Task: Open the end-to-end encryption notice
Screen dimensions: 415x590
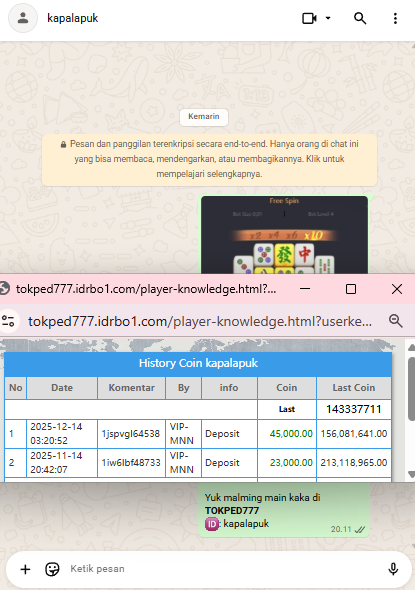Action: (x=209, y=159)
